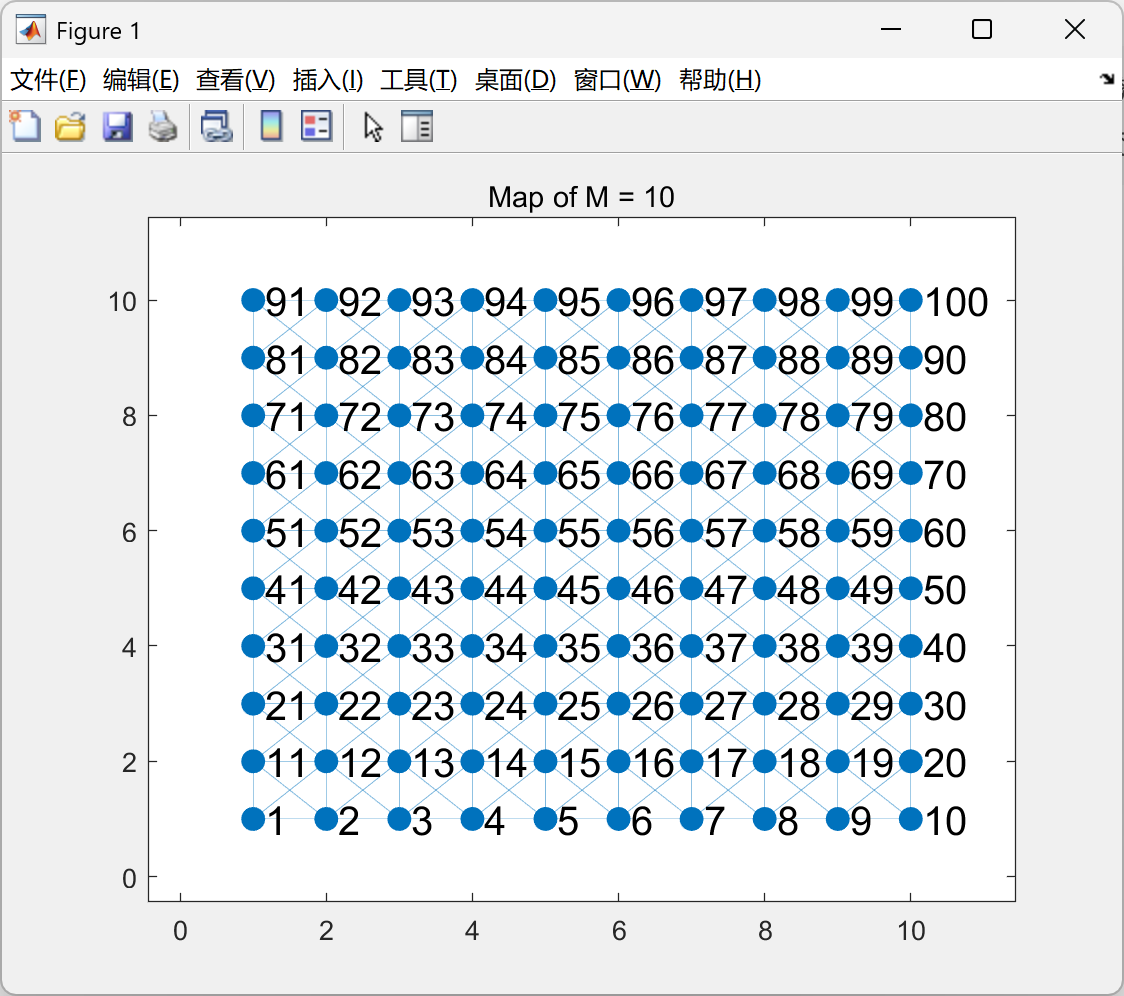Open the 帮助(H) menu
Image resolution: width=1124 pixels, height=996 pixels.
click(720, 80)
